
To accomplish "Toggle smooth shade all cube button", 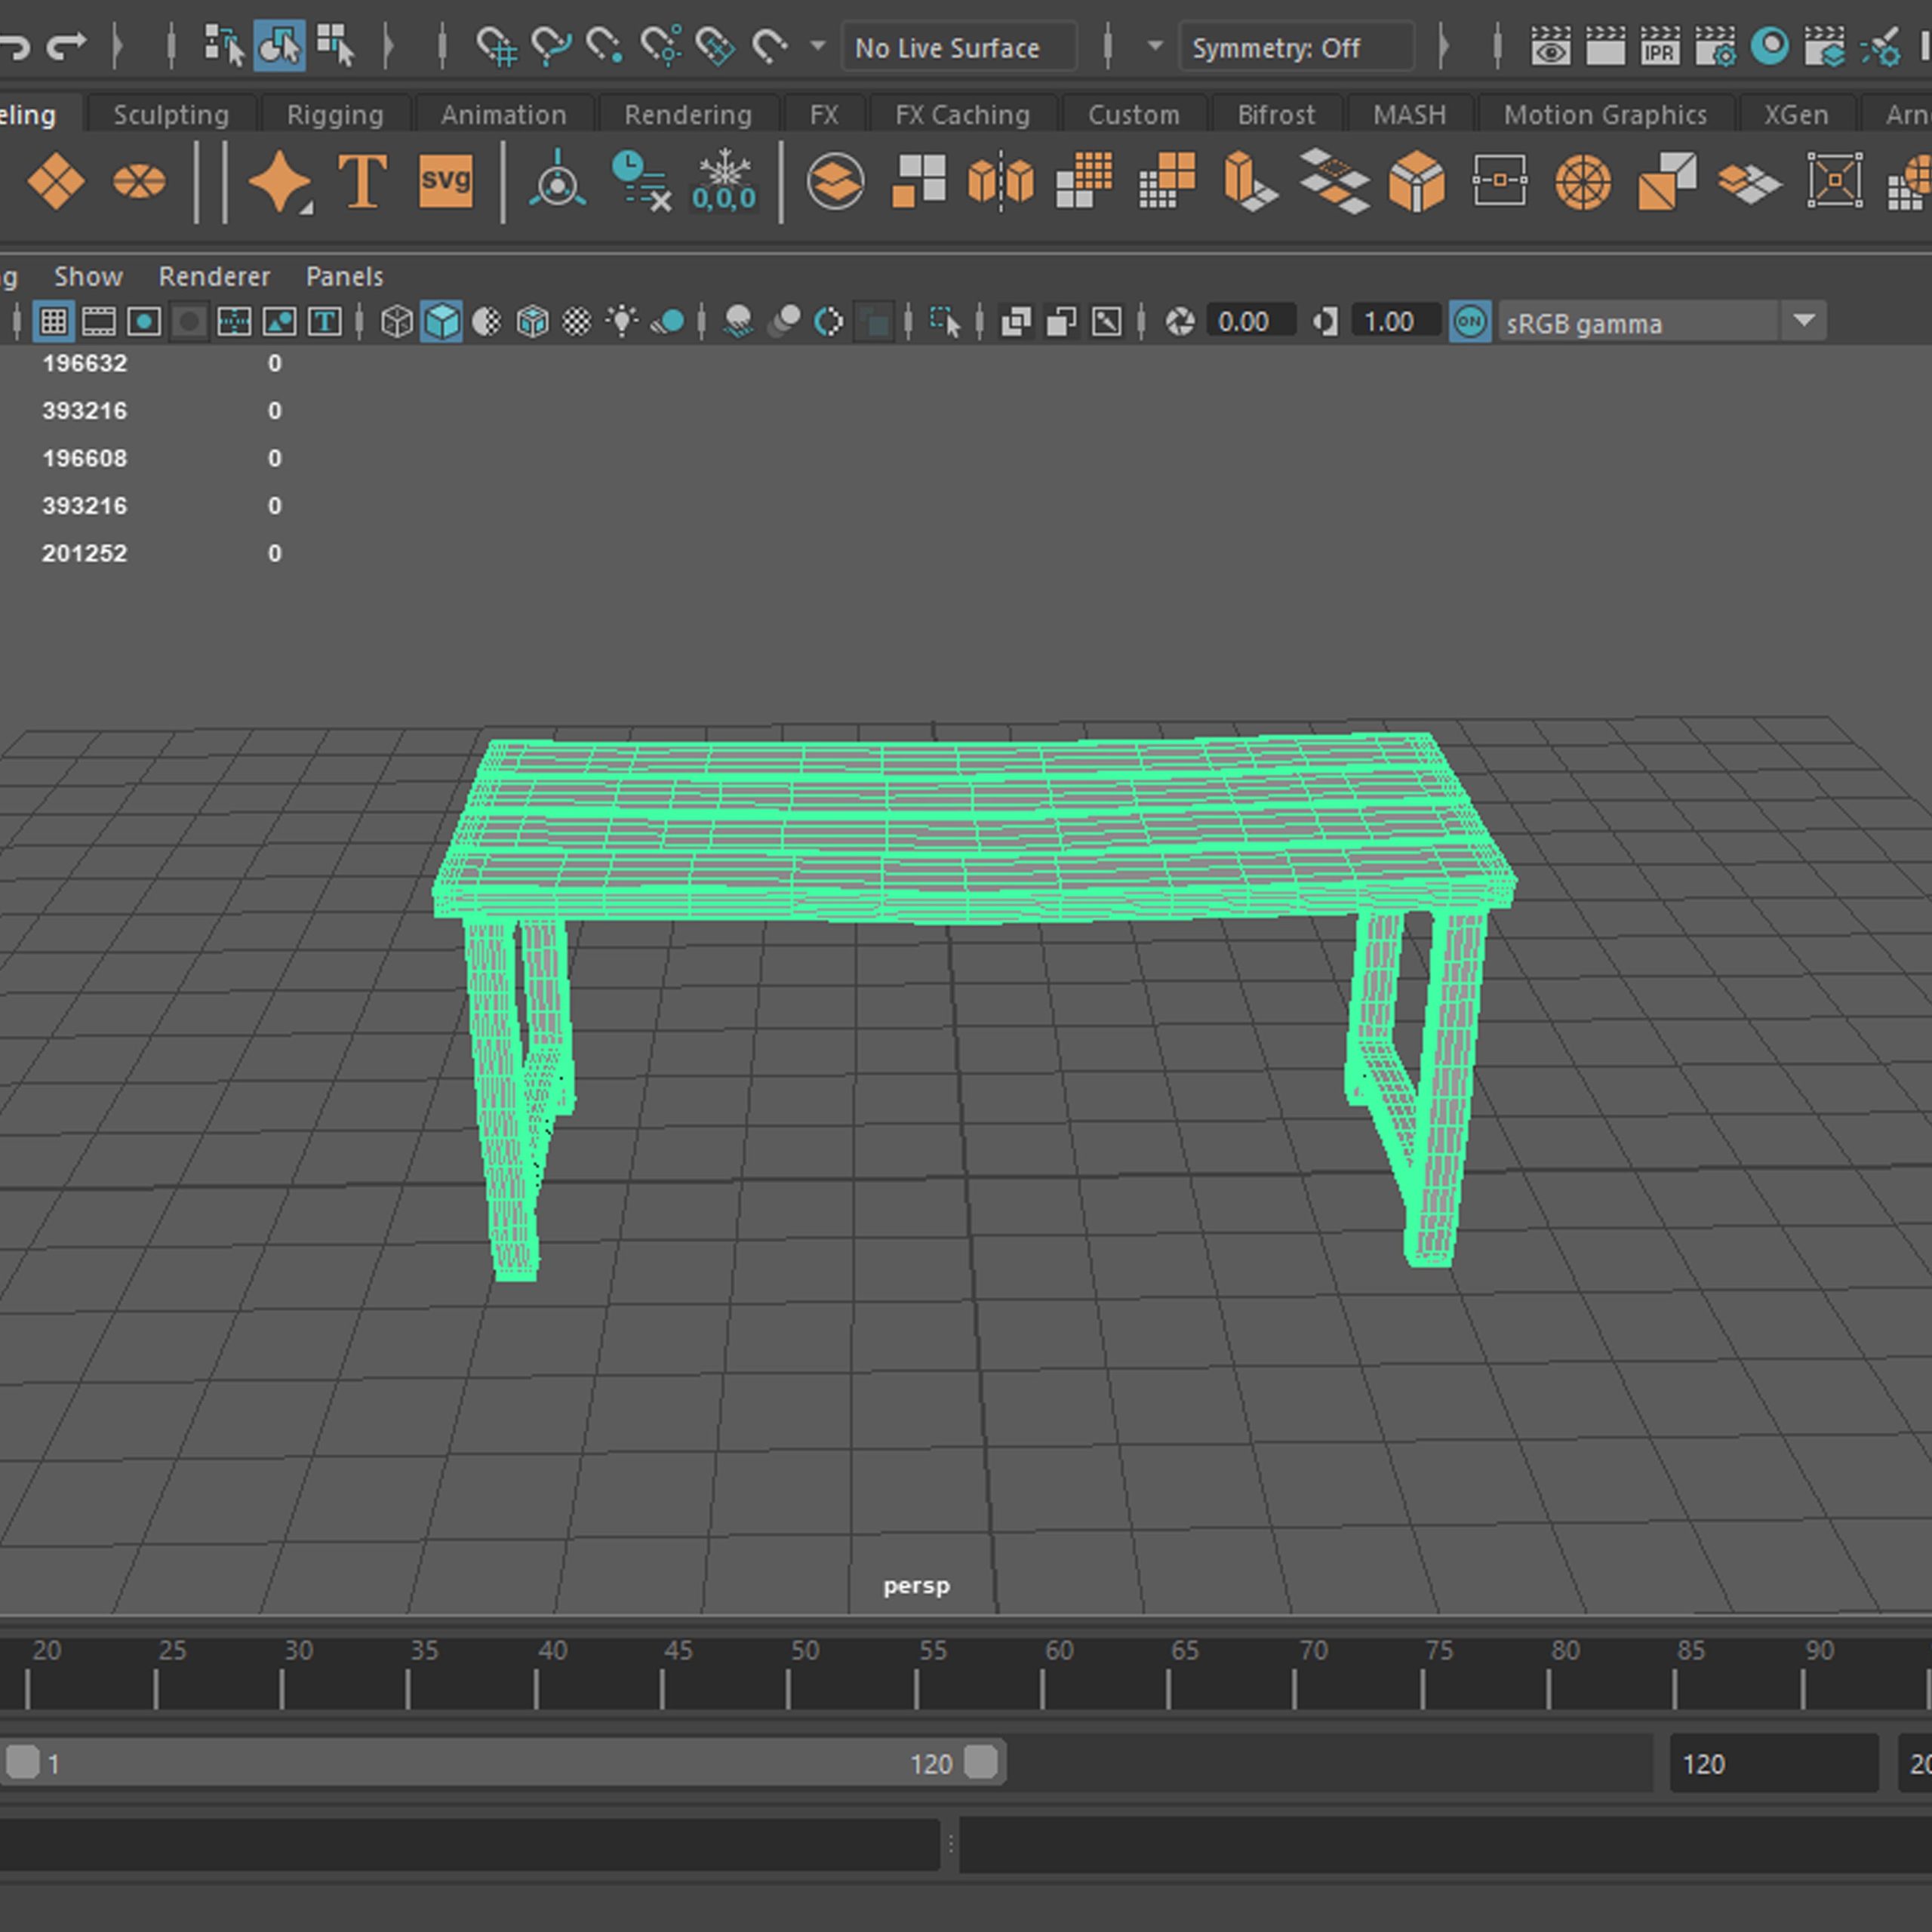I will (x=441, y=322).
